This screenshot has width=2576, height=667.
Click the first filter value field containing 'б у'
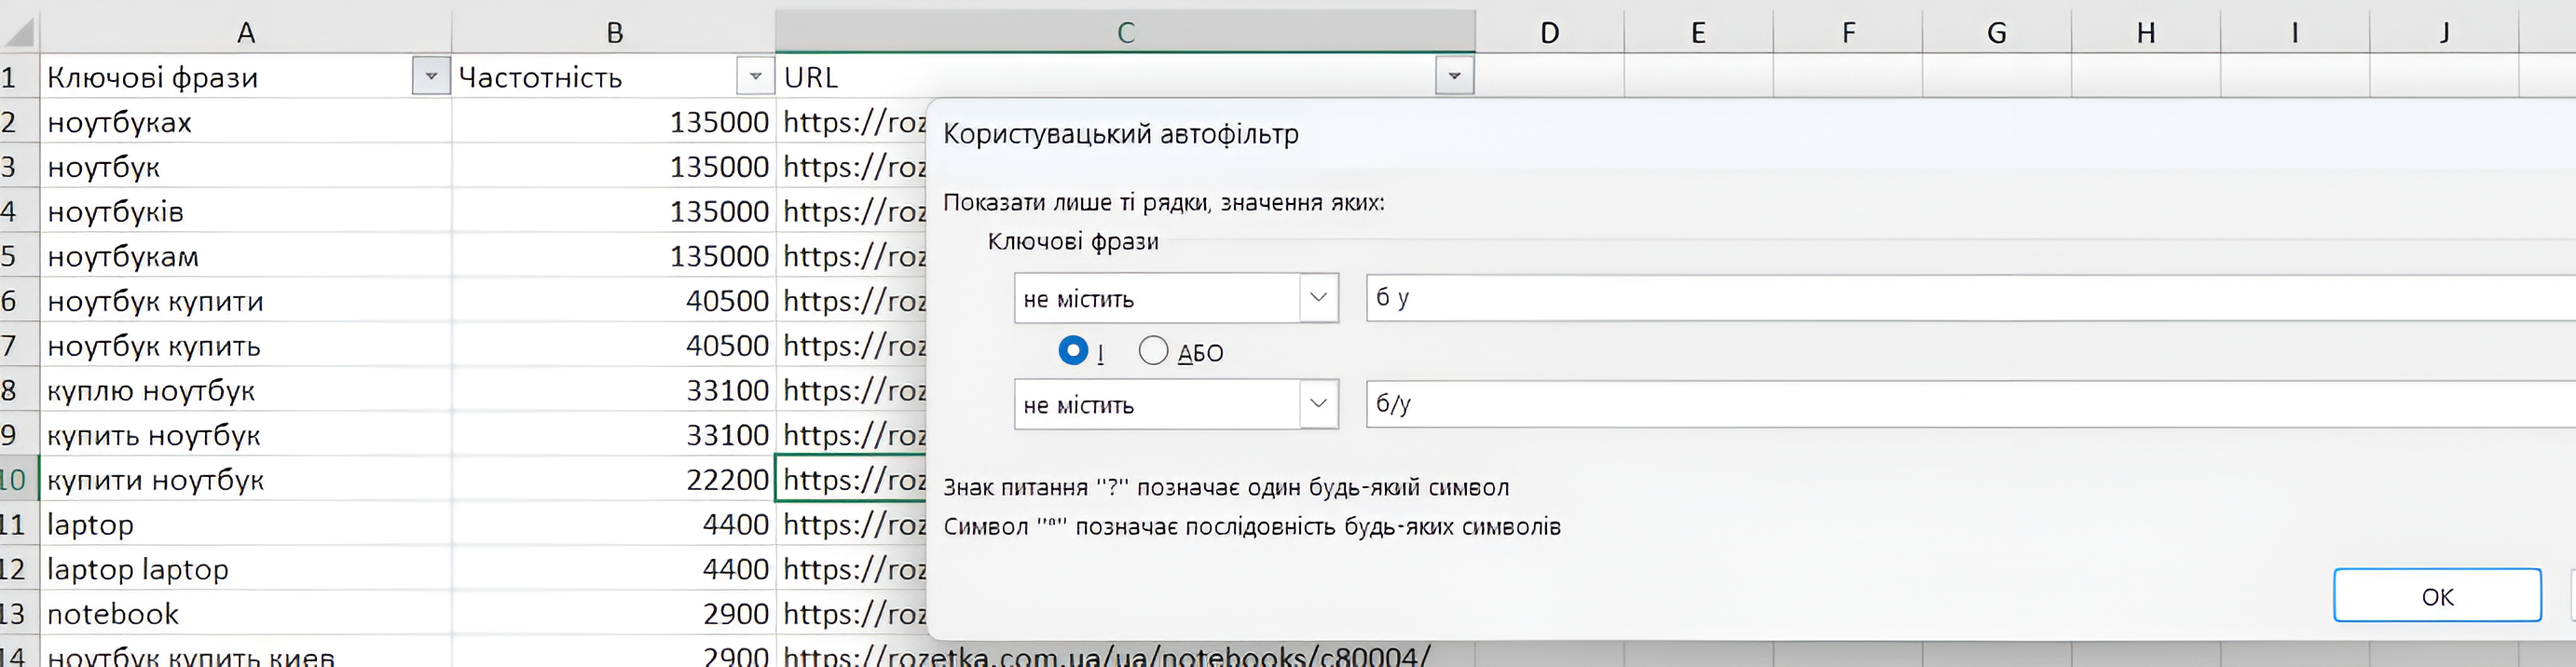click(x=1970, y=298)
